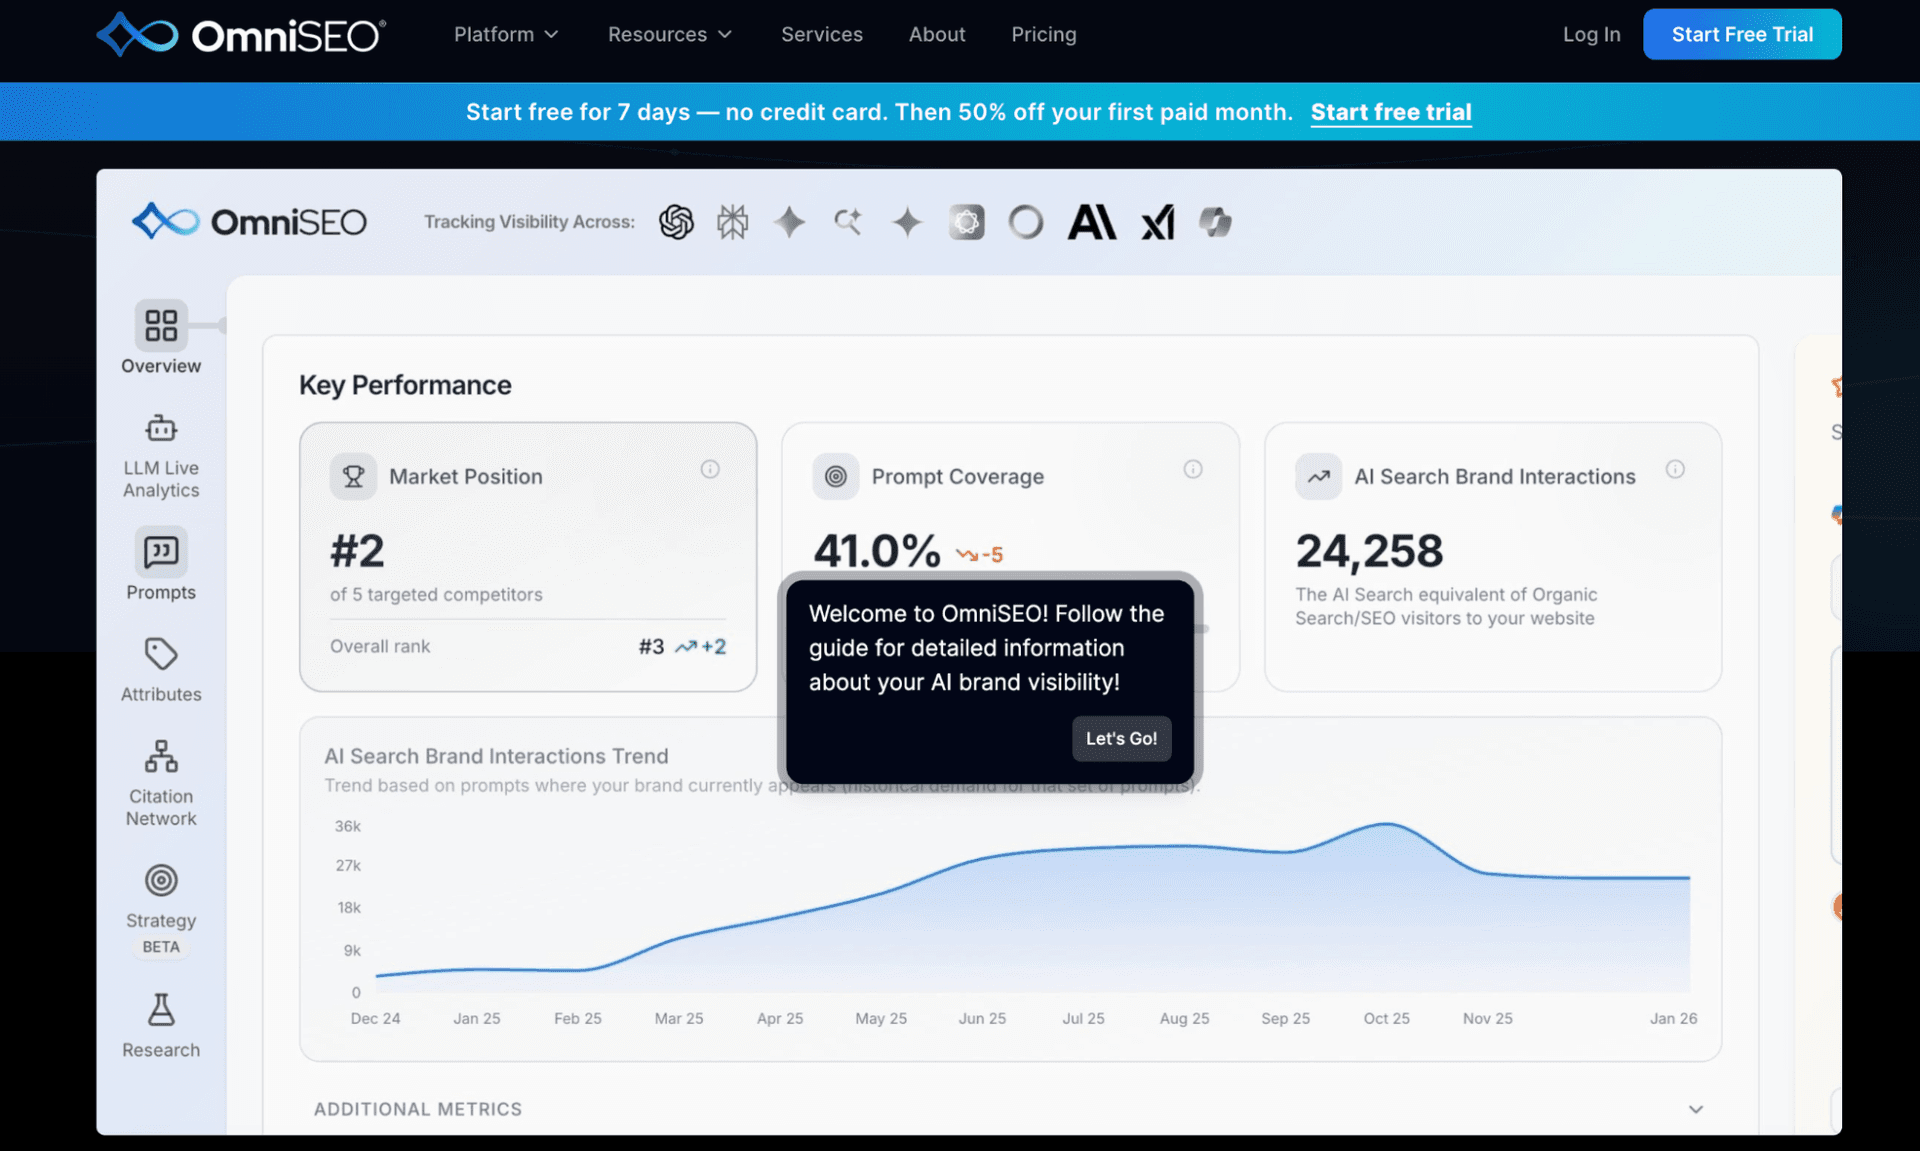Click the ChatGPT tracking icon
1920x1151 pixels.
[677, 222]
